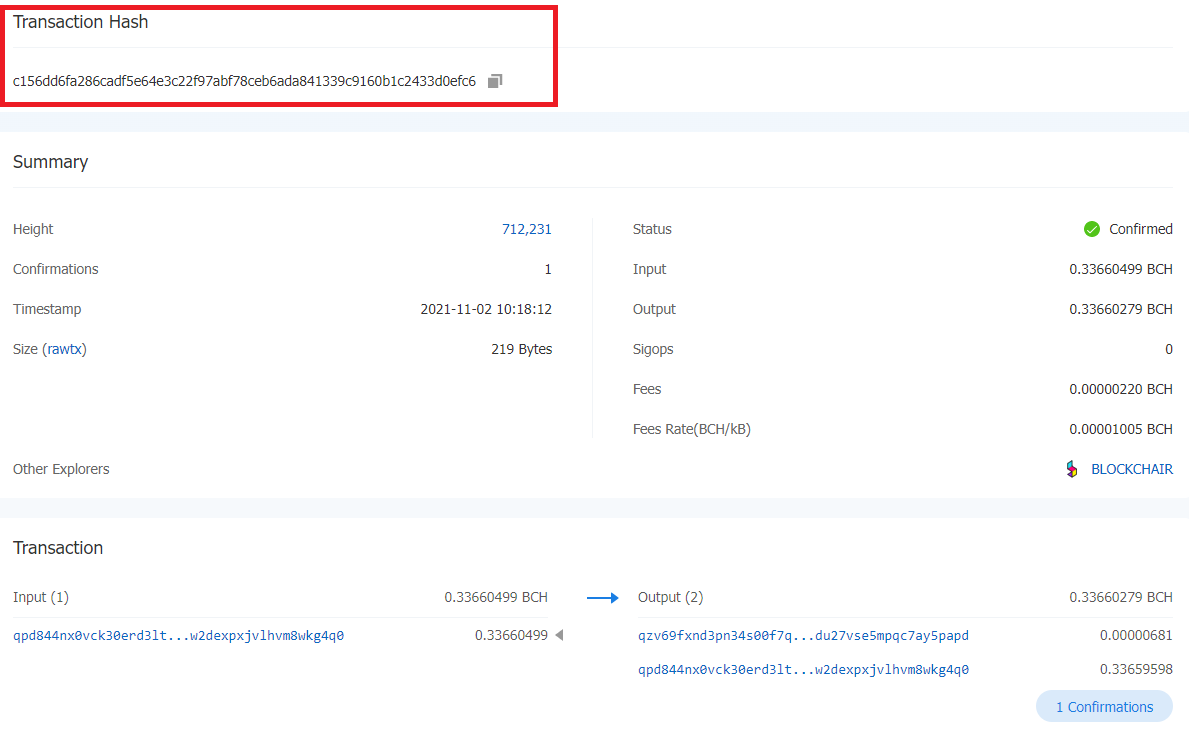This screenshot has height=732, width=1189.
Task: Open block height 712,231
Action: [x=526, y=229]
